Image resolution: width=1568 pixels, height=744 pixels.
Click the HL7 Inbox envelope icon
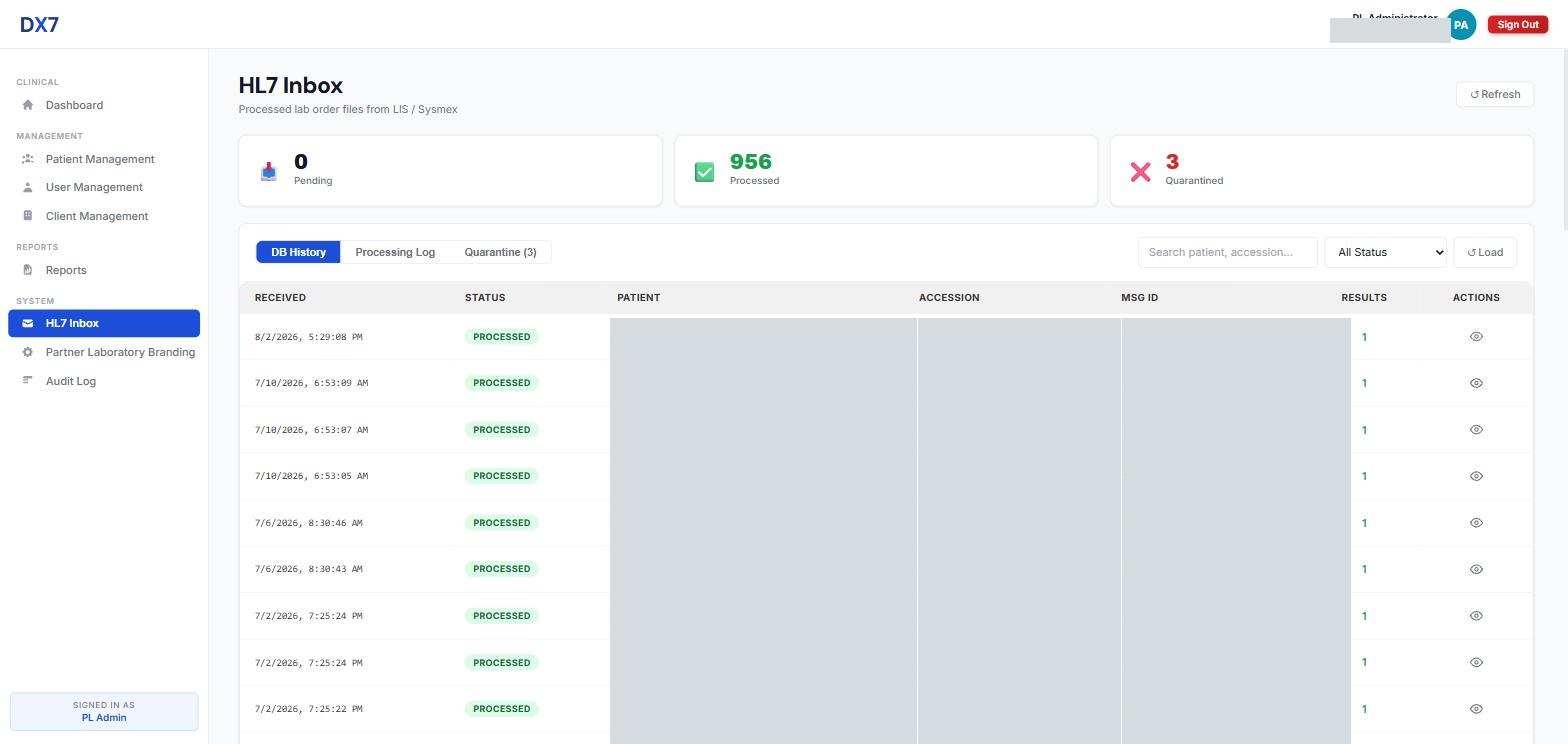pos(27,323)
